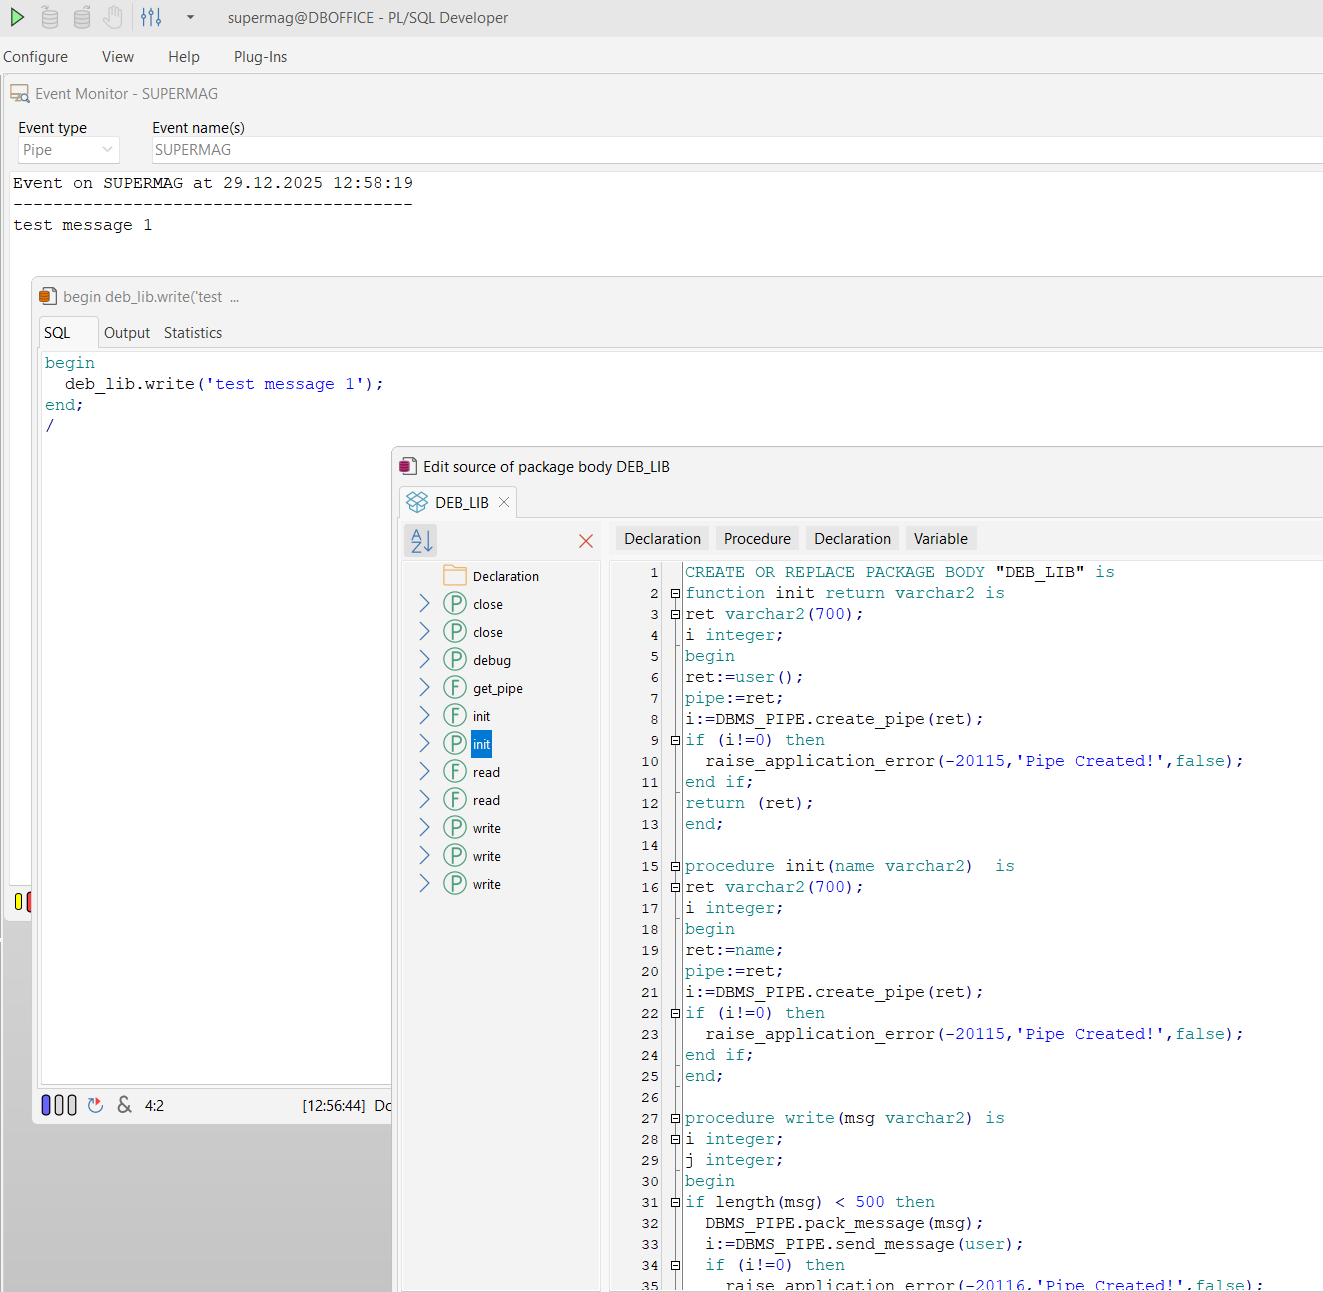The width and height of the screenshot is (1323, 1292).
Task: Click the Variable breadcrumb button
Action: pos(940,539)
